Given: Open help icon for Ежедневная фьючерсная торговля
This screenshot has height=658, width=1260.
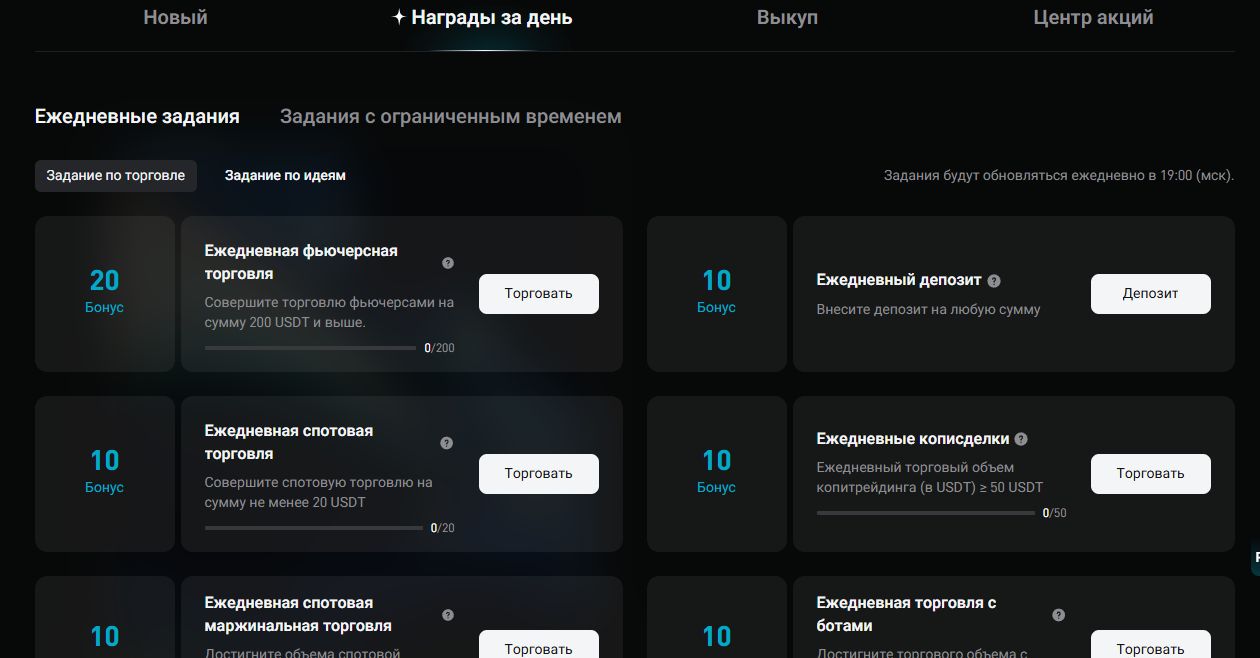Looking at the screenshot, I should coord(448,263).
